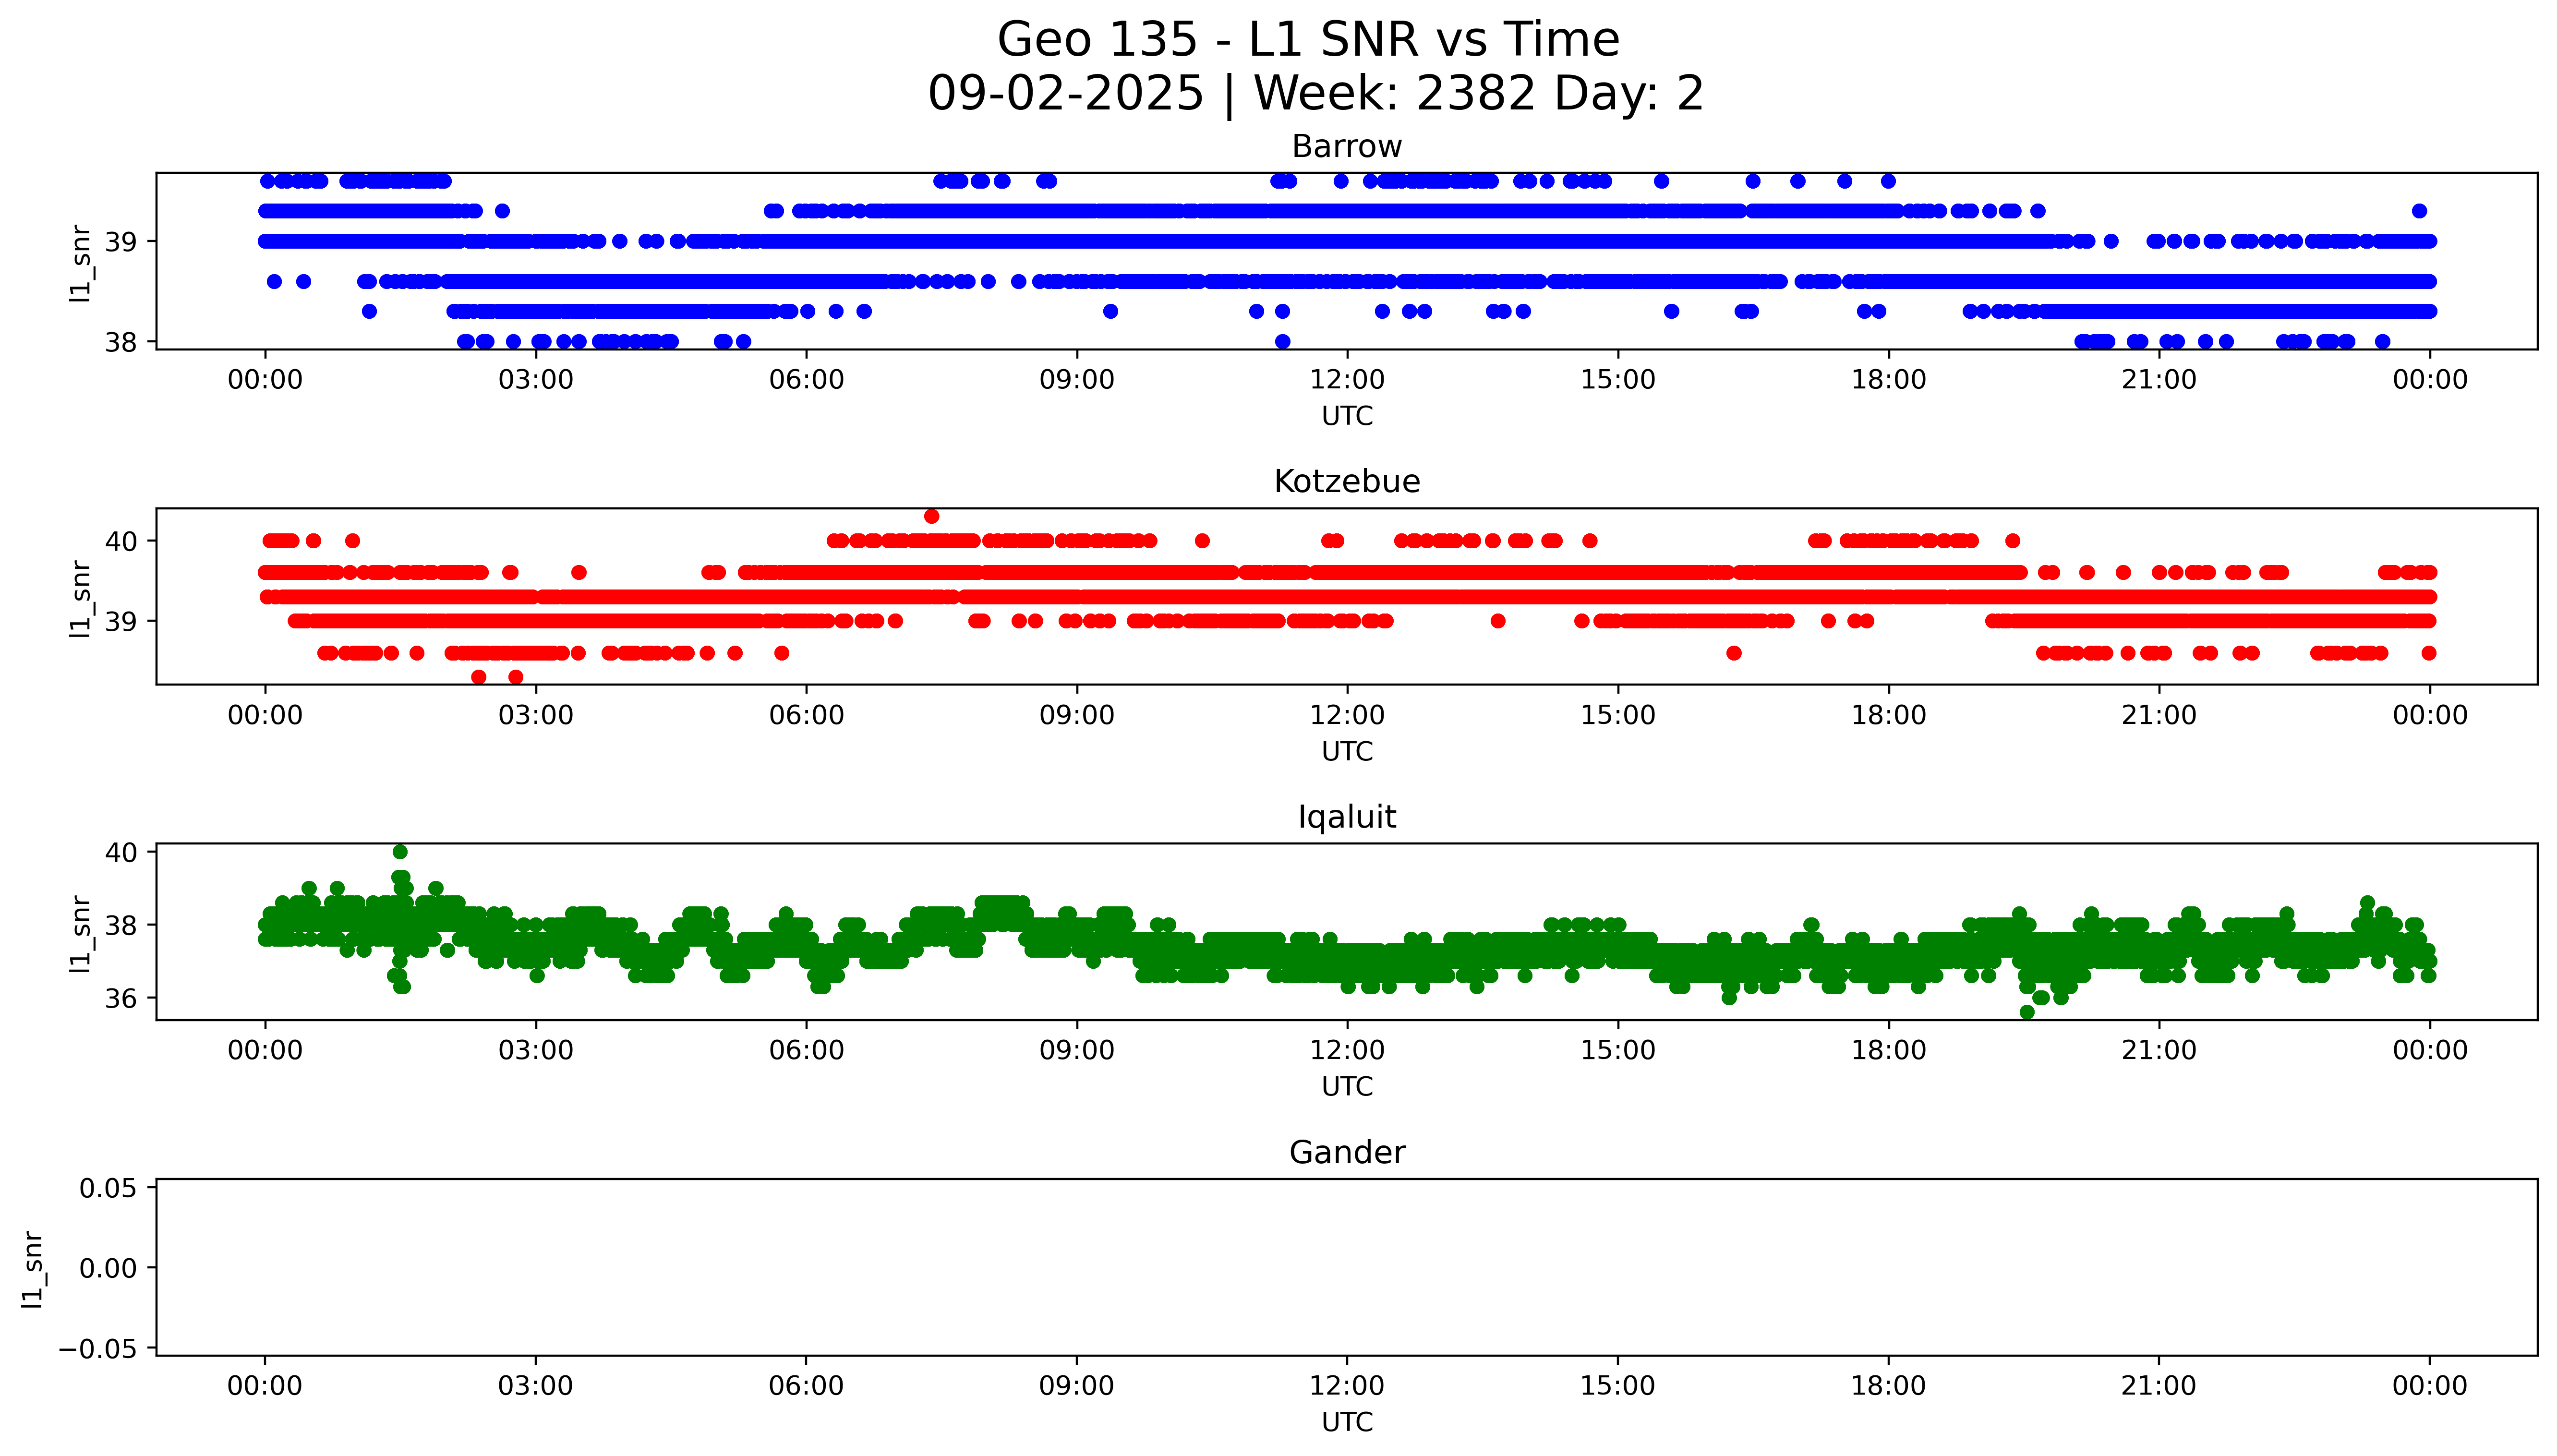Click the 12:00 tick label under Gander plot

1346,1386
